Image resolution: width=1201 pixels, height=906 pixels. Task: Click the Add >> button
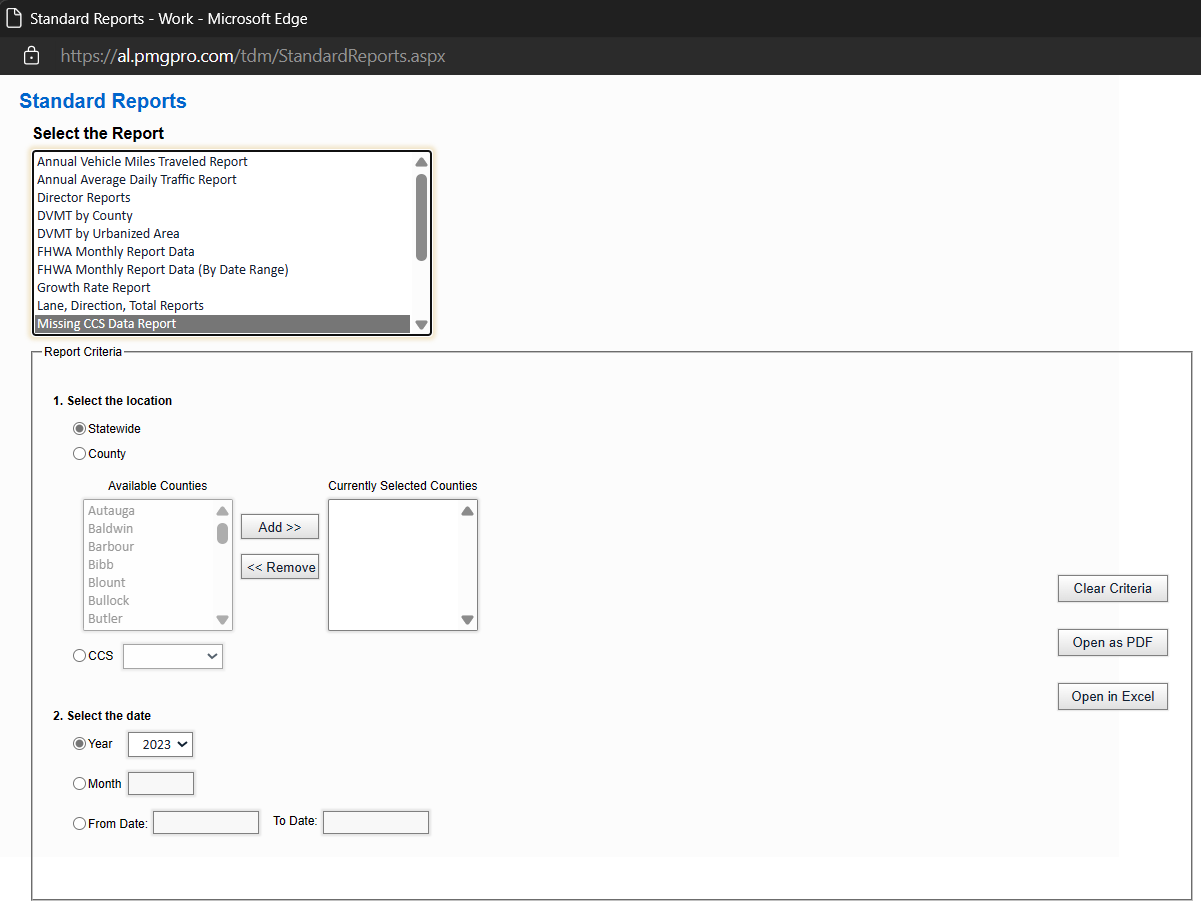click(x=280, y=527)
